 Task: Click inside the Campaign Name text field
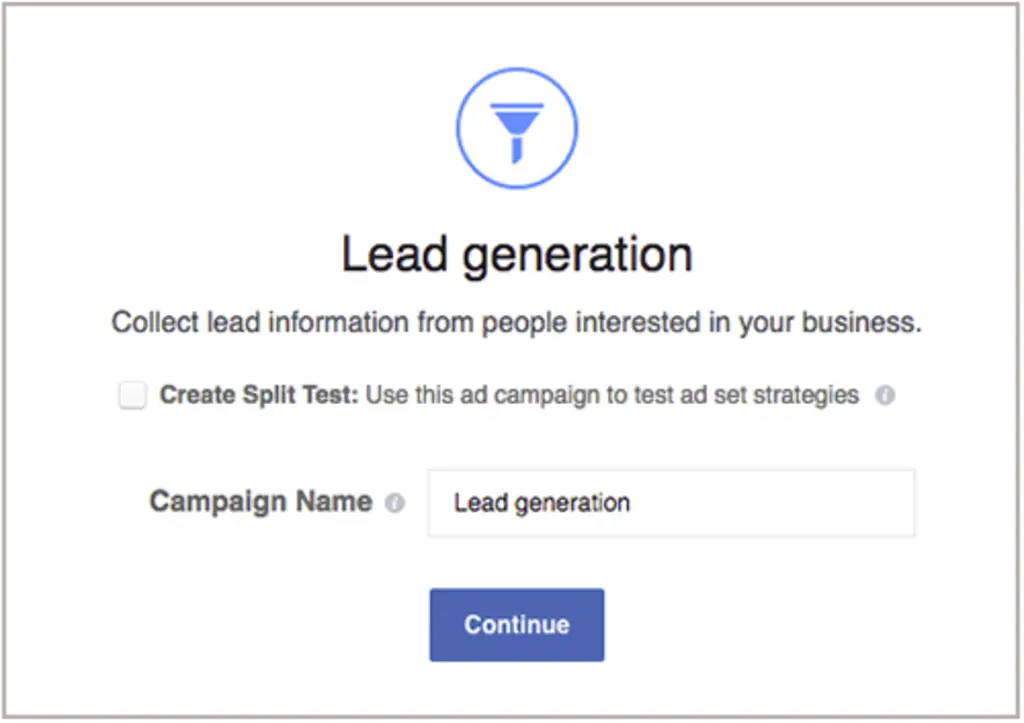pyautogui.click(x=670, y=503)
